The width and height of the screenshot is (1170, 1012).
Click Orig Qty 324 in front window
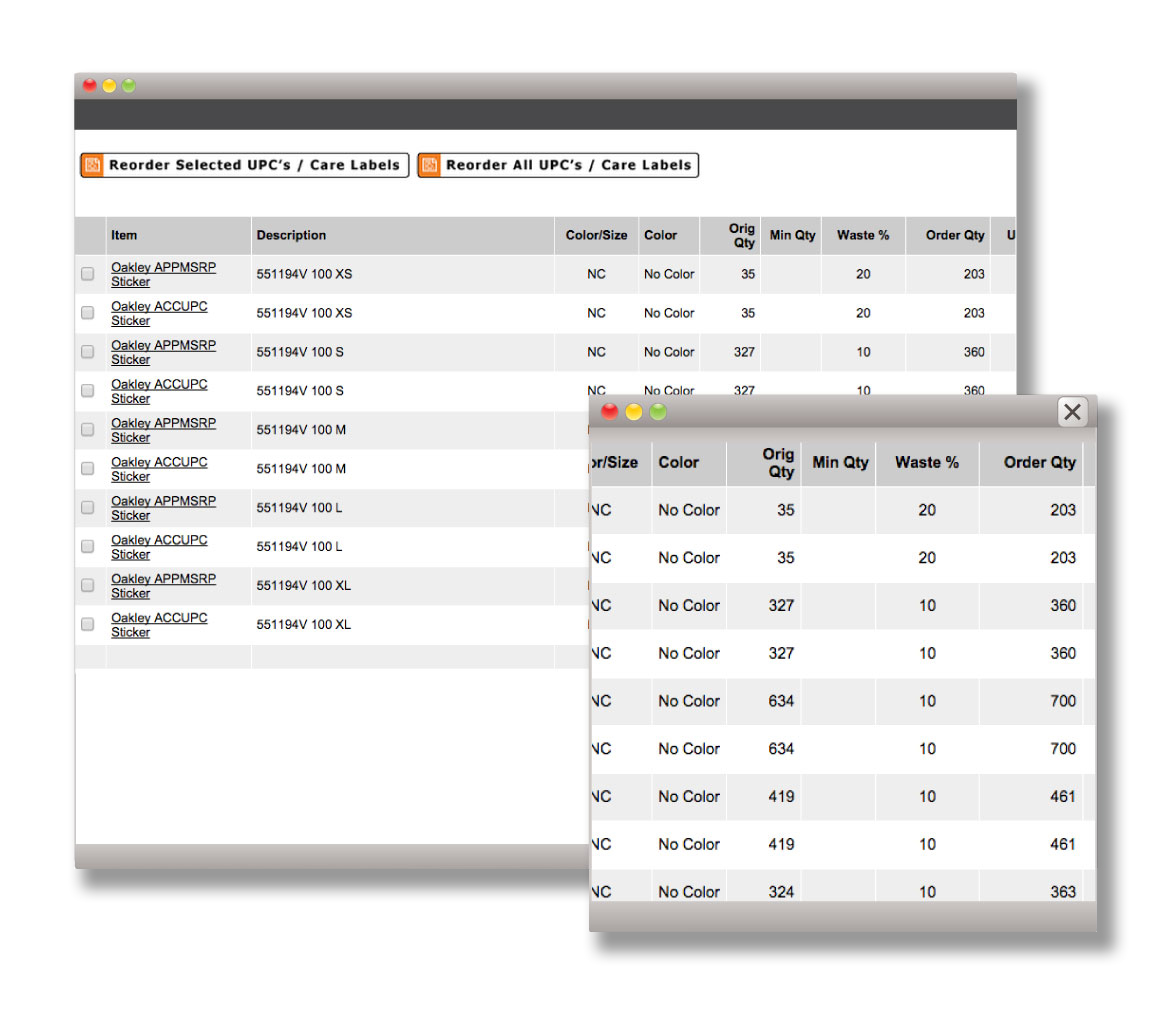tap(781, 891)
